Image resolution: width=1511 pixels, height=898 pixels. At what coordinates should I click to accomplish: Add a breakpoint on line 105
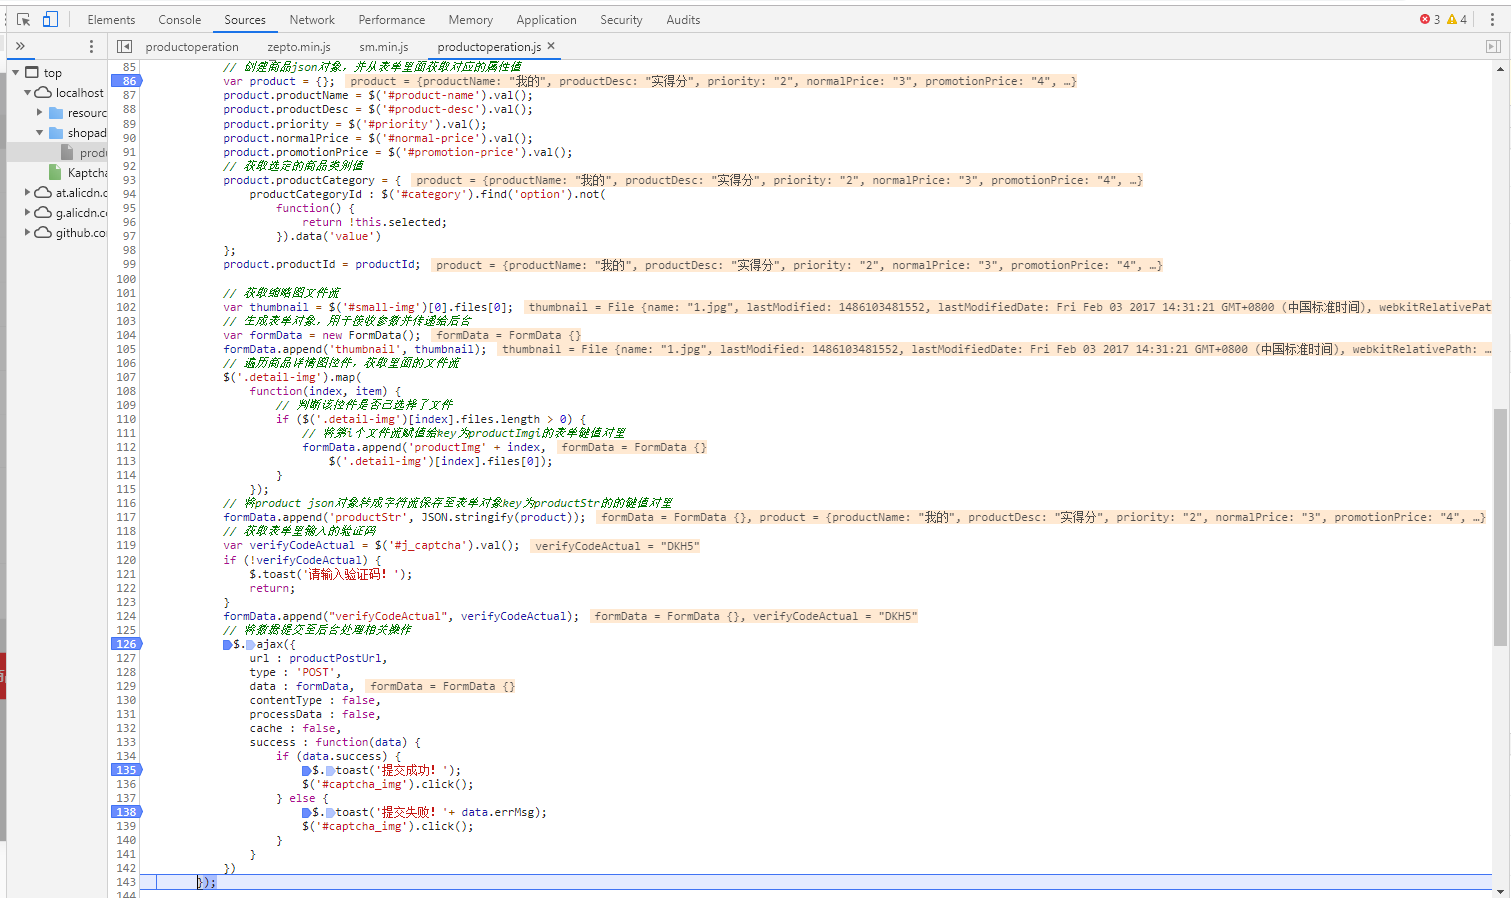[126, 349]
